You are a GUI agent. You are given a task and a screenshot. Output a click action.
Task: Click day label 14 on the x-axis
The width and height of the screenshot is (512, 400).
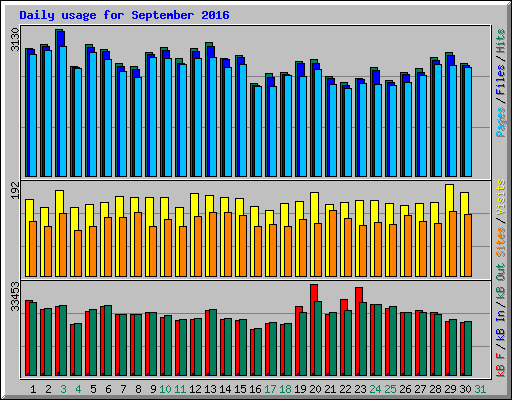point(225,389)
